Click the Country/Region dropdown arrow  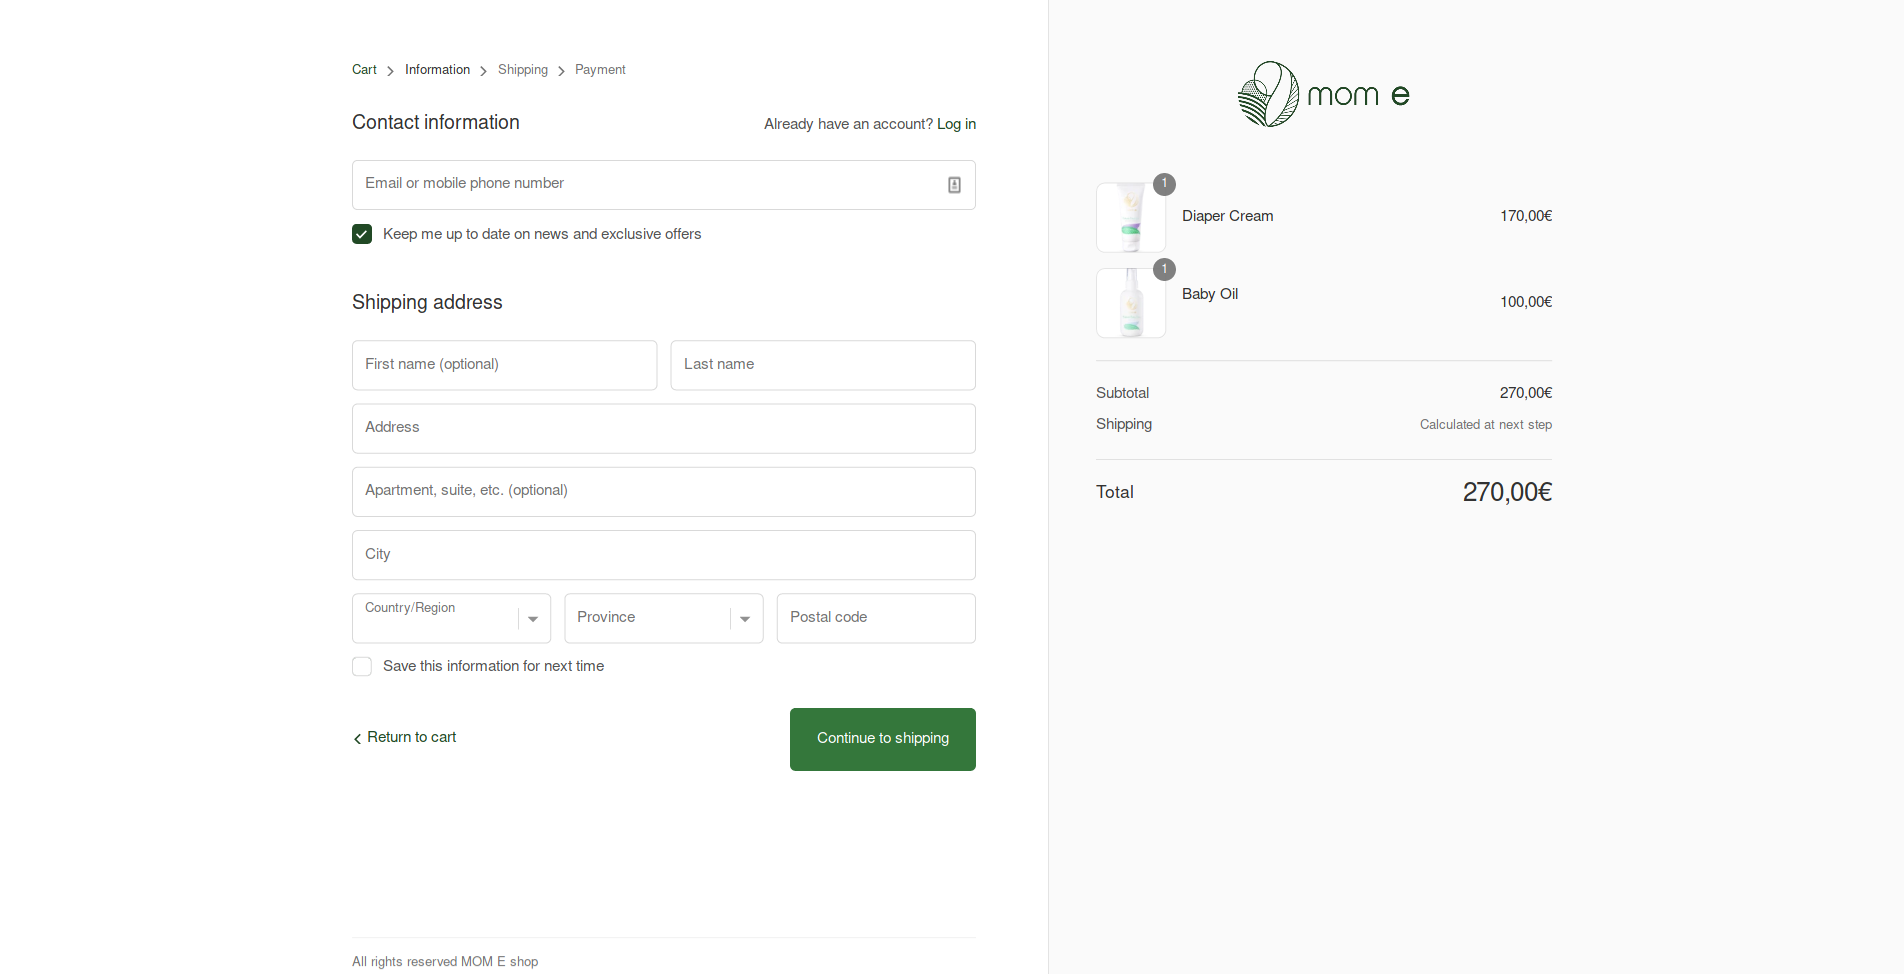click(532, 619)
